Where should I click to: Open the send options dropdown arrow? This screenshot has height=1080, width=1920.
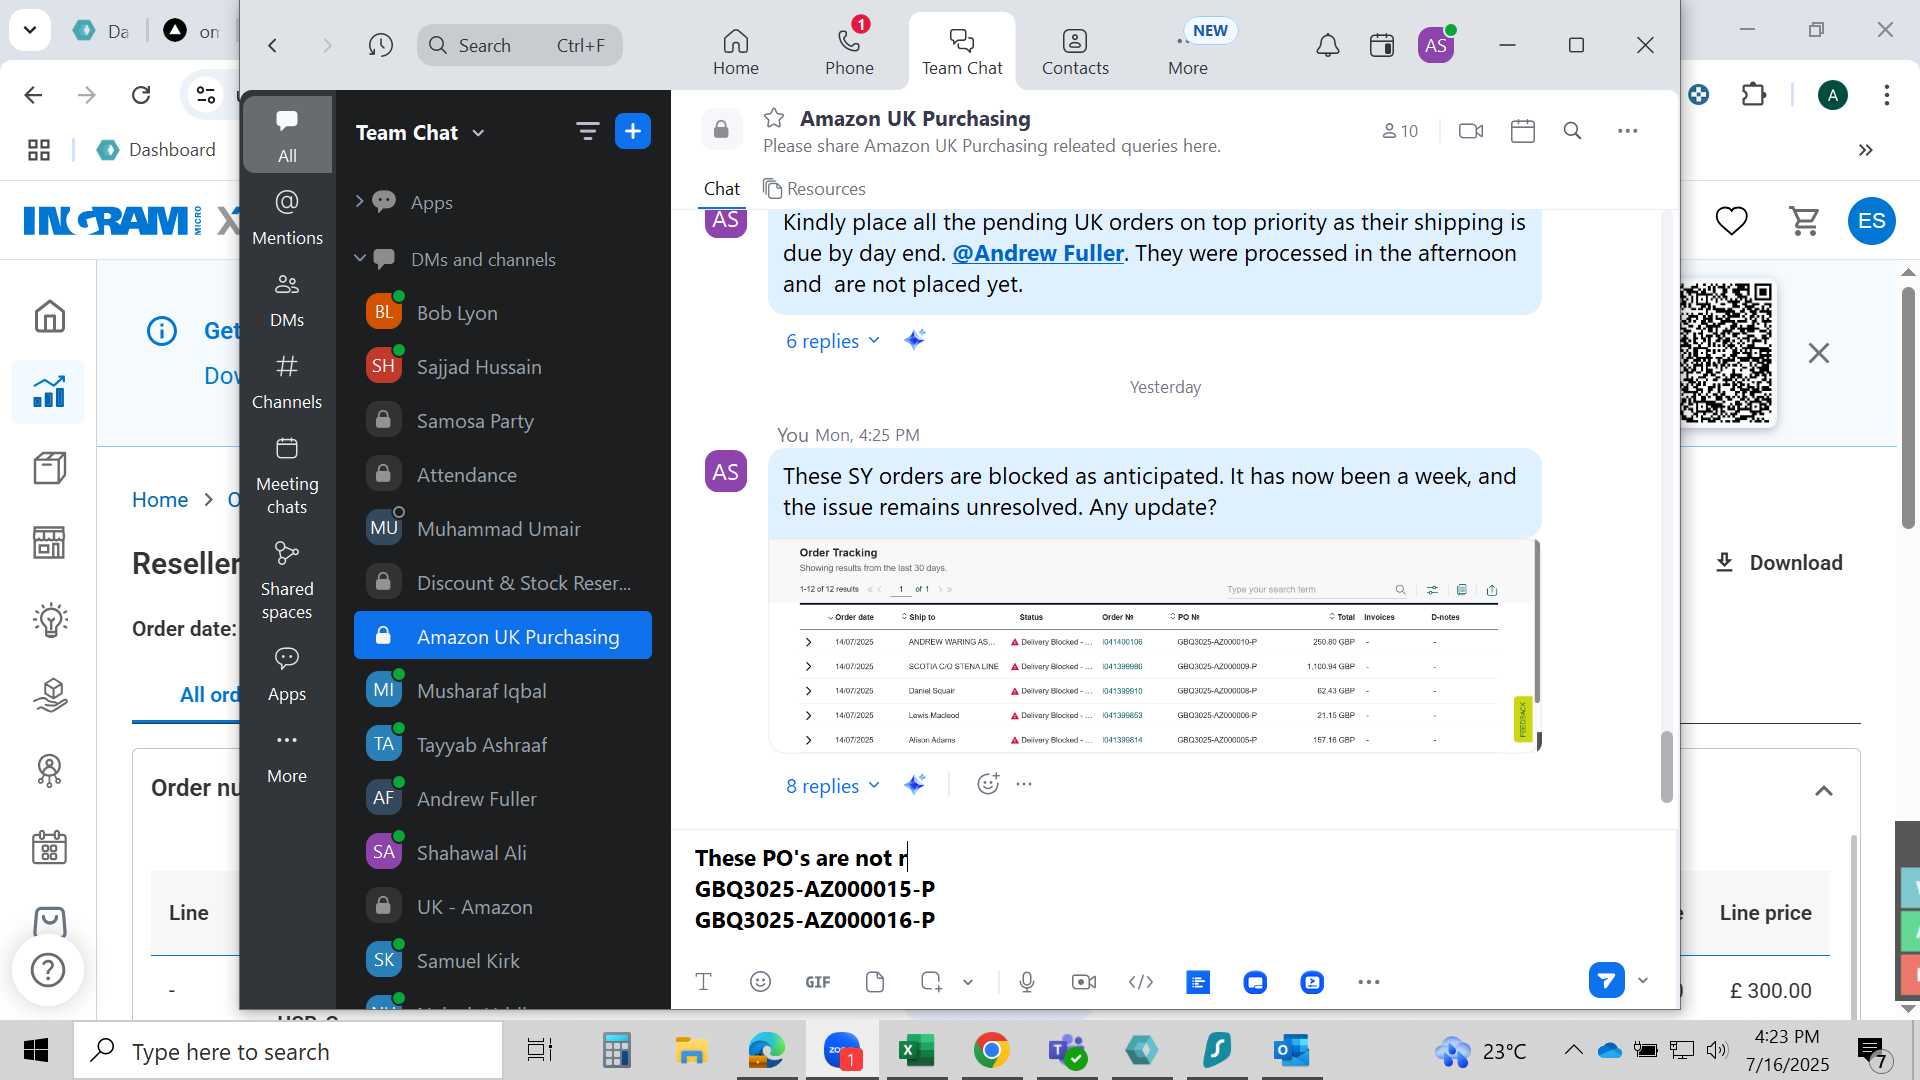tap(1642, 980)
